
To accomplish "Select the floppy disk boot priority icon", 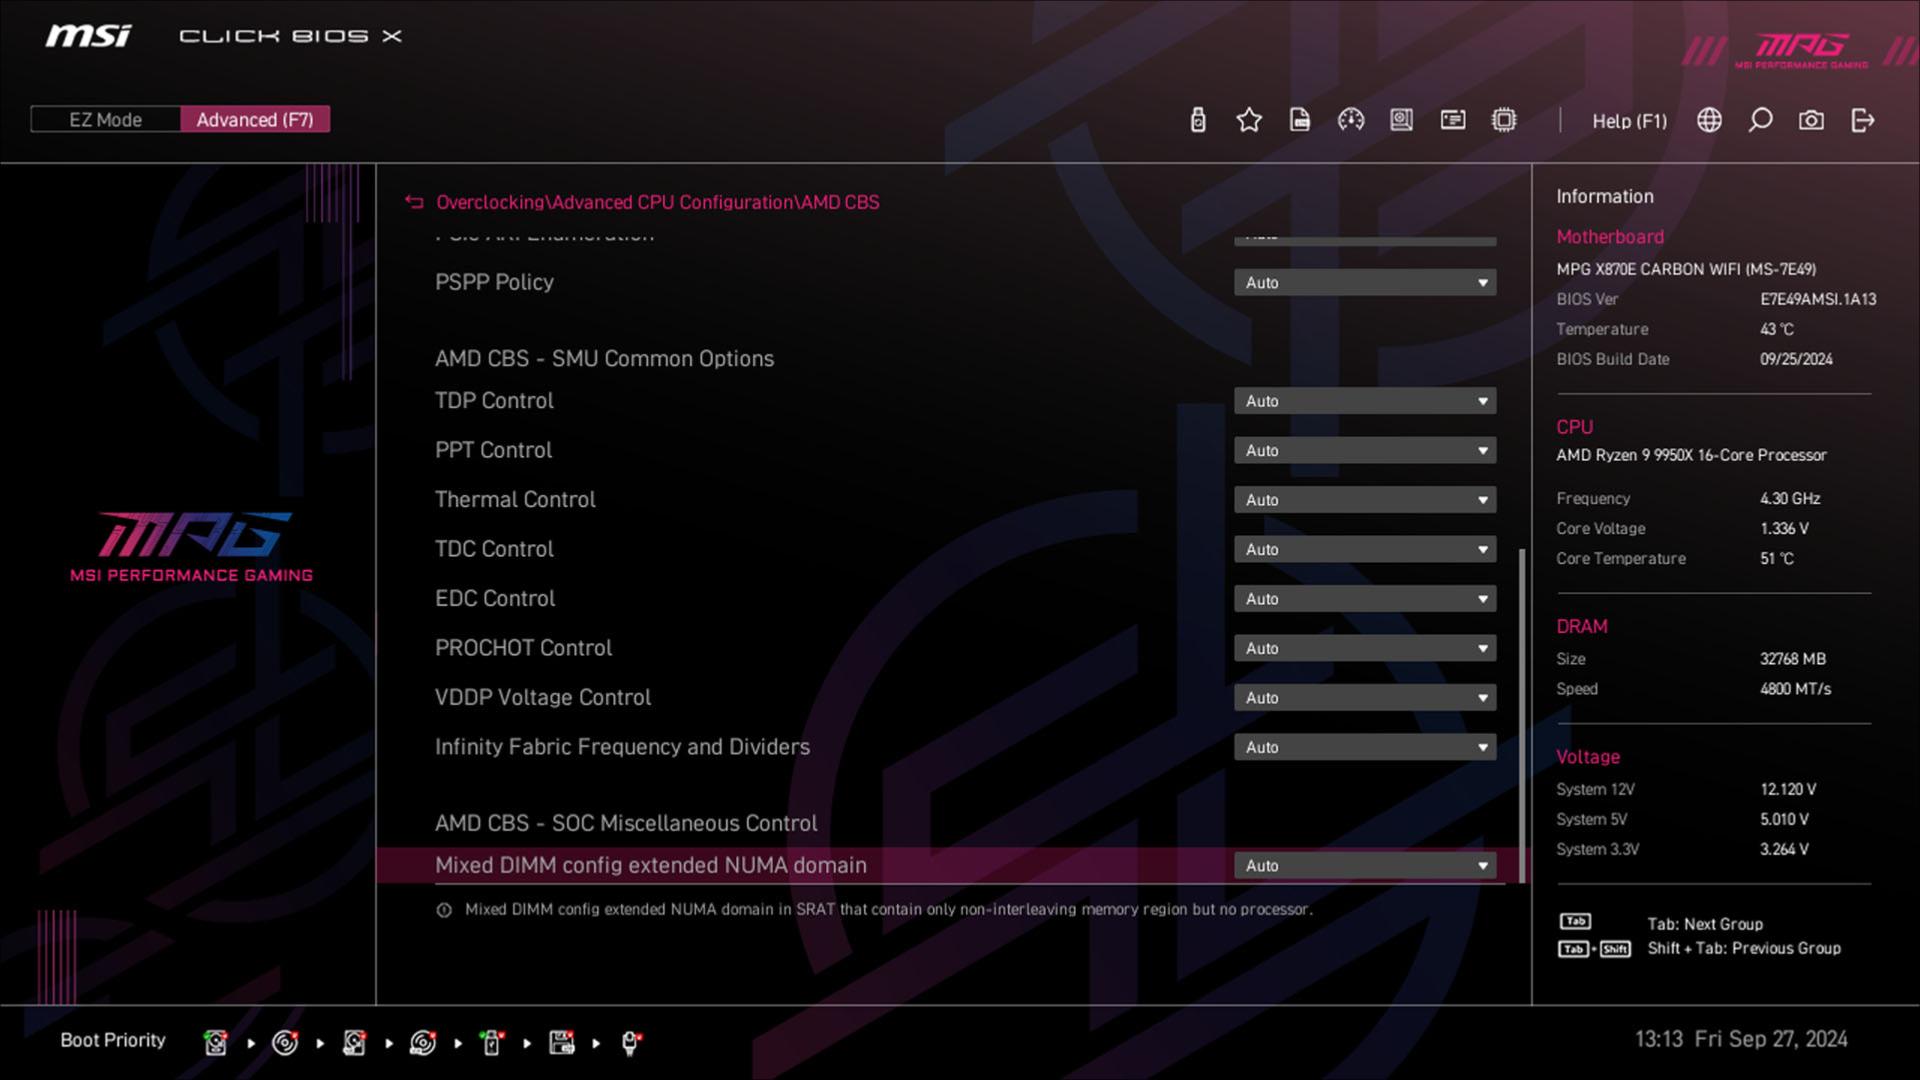I will [x=562, y=1043].
